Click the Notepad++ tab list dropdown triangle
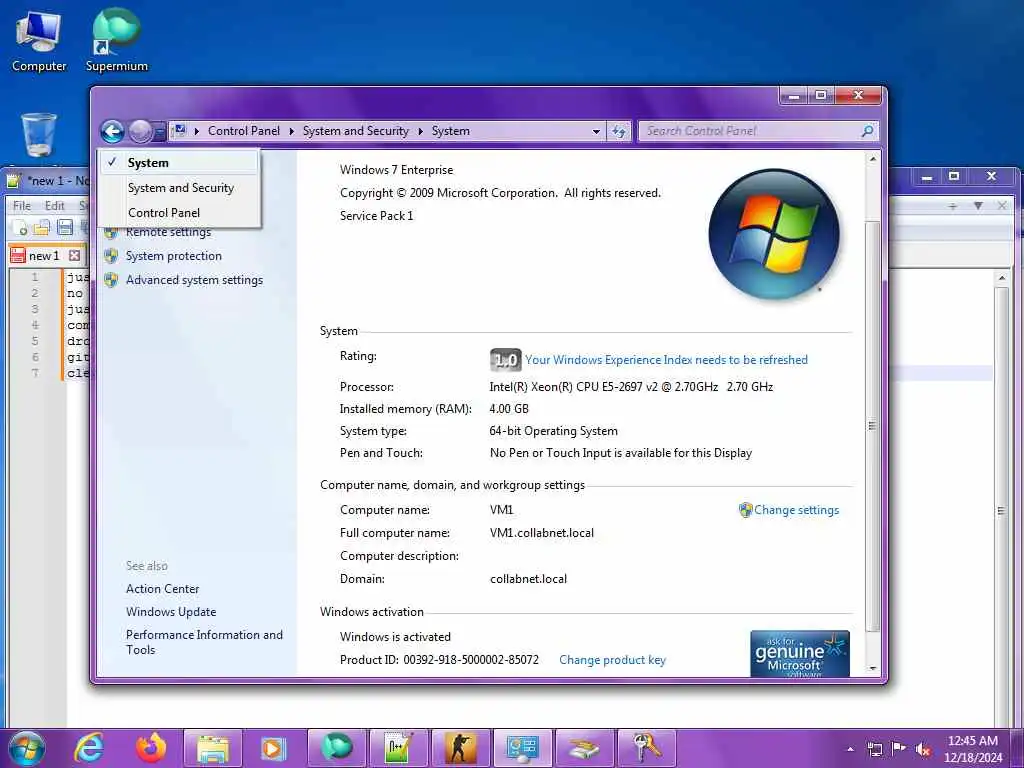The image size is (1024, 768). click(x=978, y=206)
